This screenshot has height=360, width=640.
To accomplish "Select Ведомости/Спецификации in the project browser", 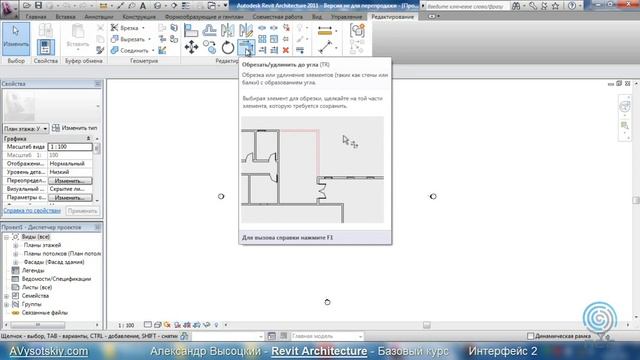I will click(x=56, y=279).
